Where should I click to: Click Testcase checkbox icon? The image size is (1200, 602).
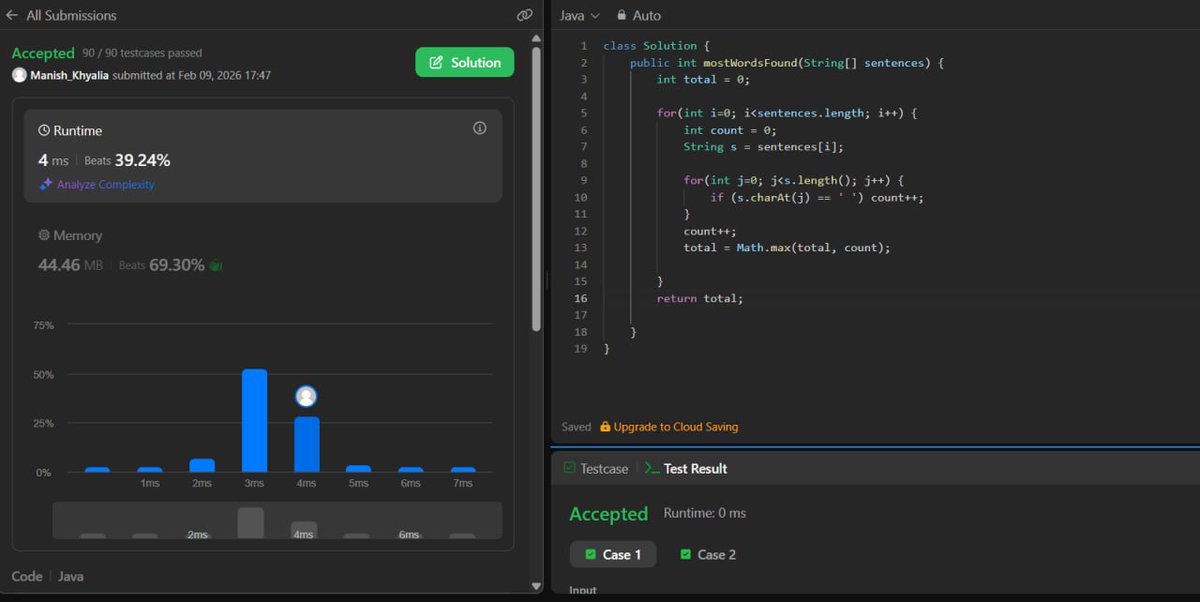[x=569, y=468]
